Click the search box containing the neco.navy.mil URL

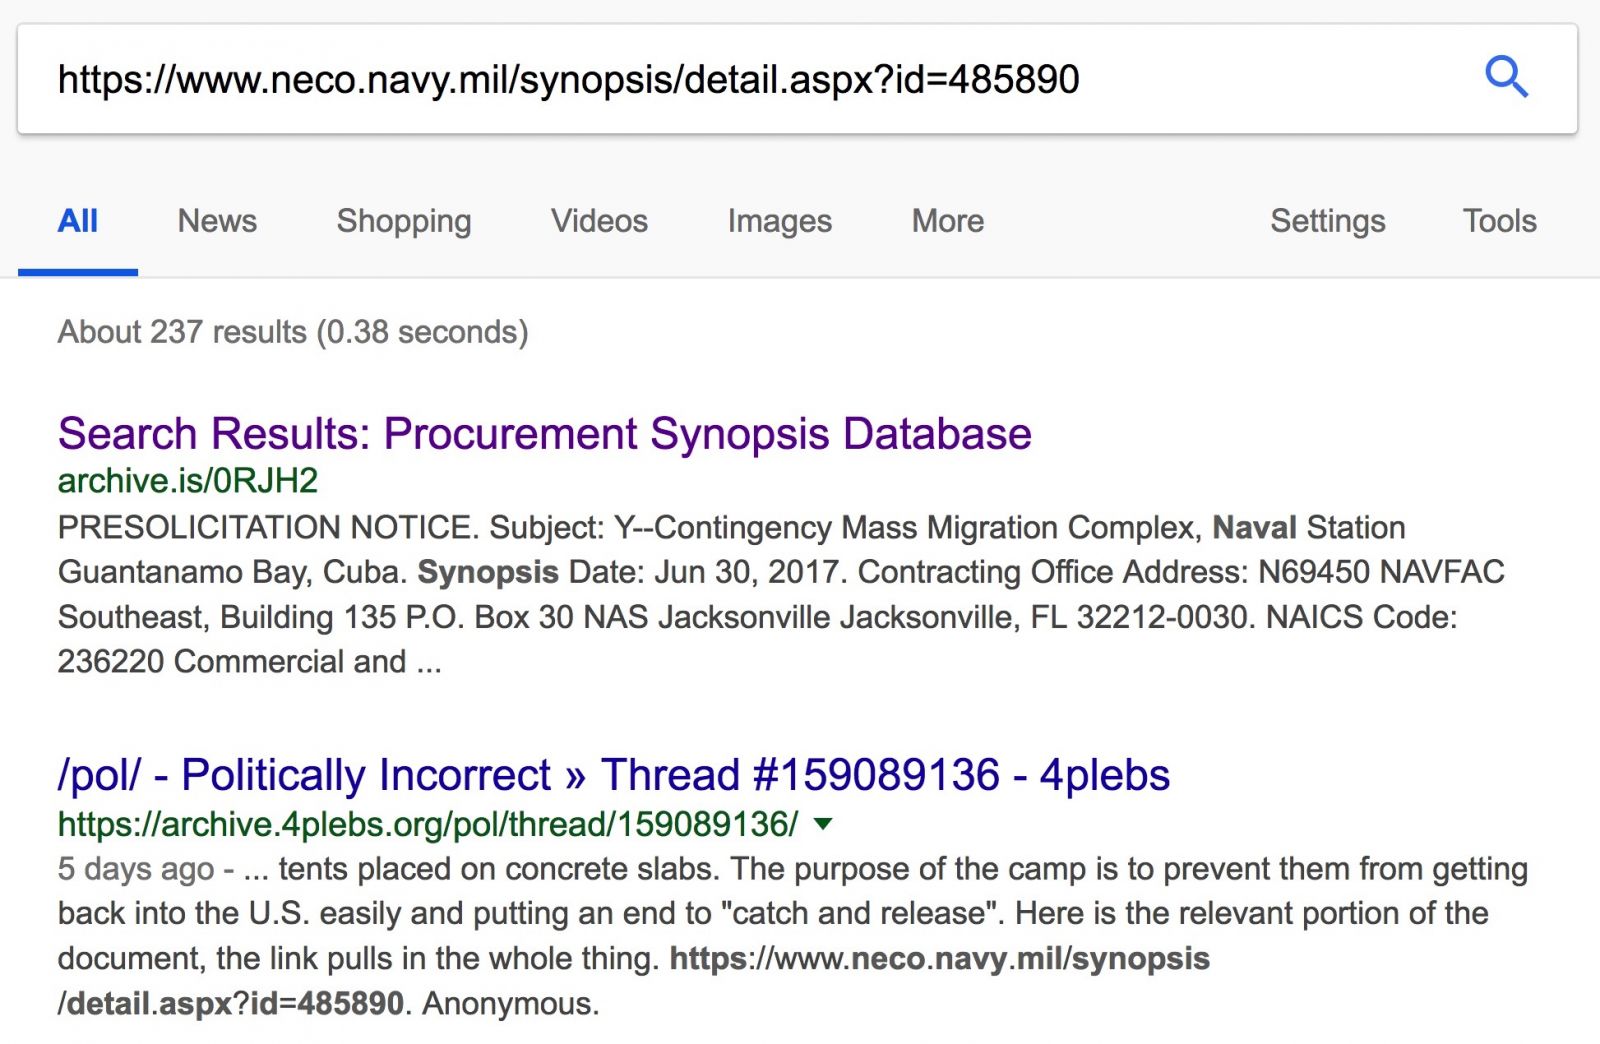point(797,79)
